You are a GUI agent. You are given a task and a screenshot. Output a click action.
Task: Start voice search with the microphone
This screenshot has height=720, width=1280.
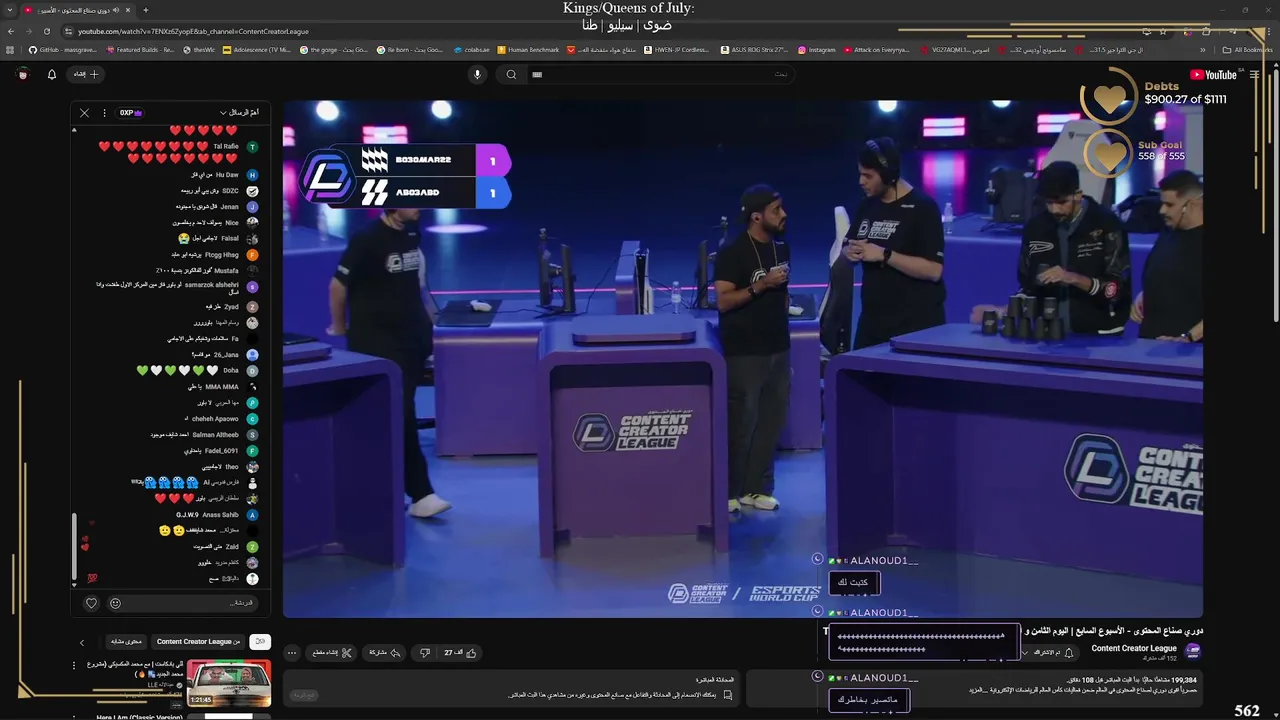[477, 74]
